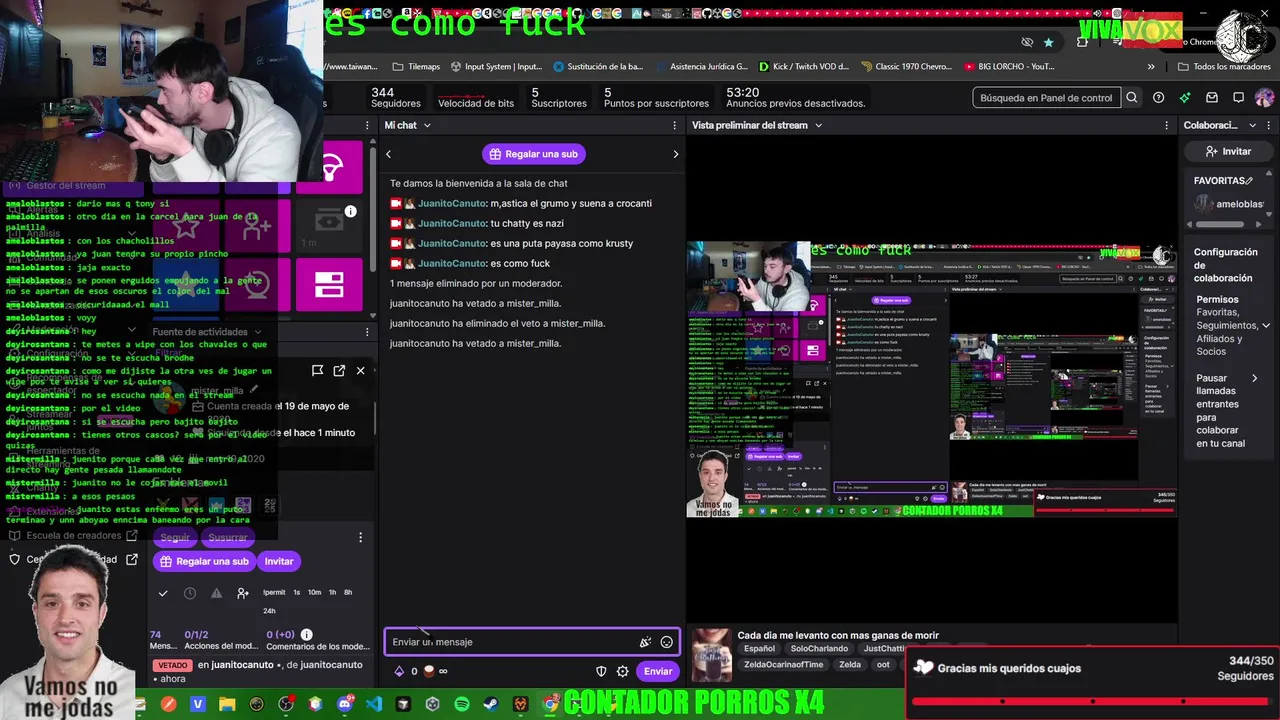Viewport: 1280px width, 720px height.
Task: Click the add-user quick-action tile
Action: tap(257, 226)
